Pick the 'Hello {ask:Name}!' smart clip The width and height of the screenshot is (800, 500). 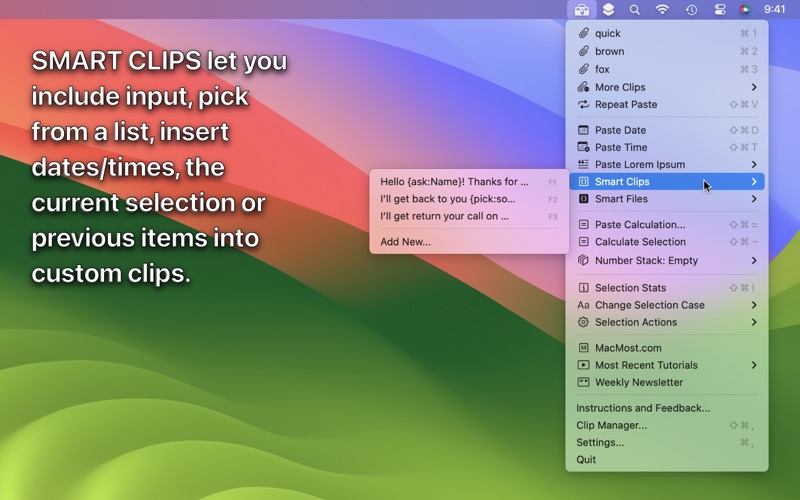pyautogui.click(x=469, y=182)
